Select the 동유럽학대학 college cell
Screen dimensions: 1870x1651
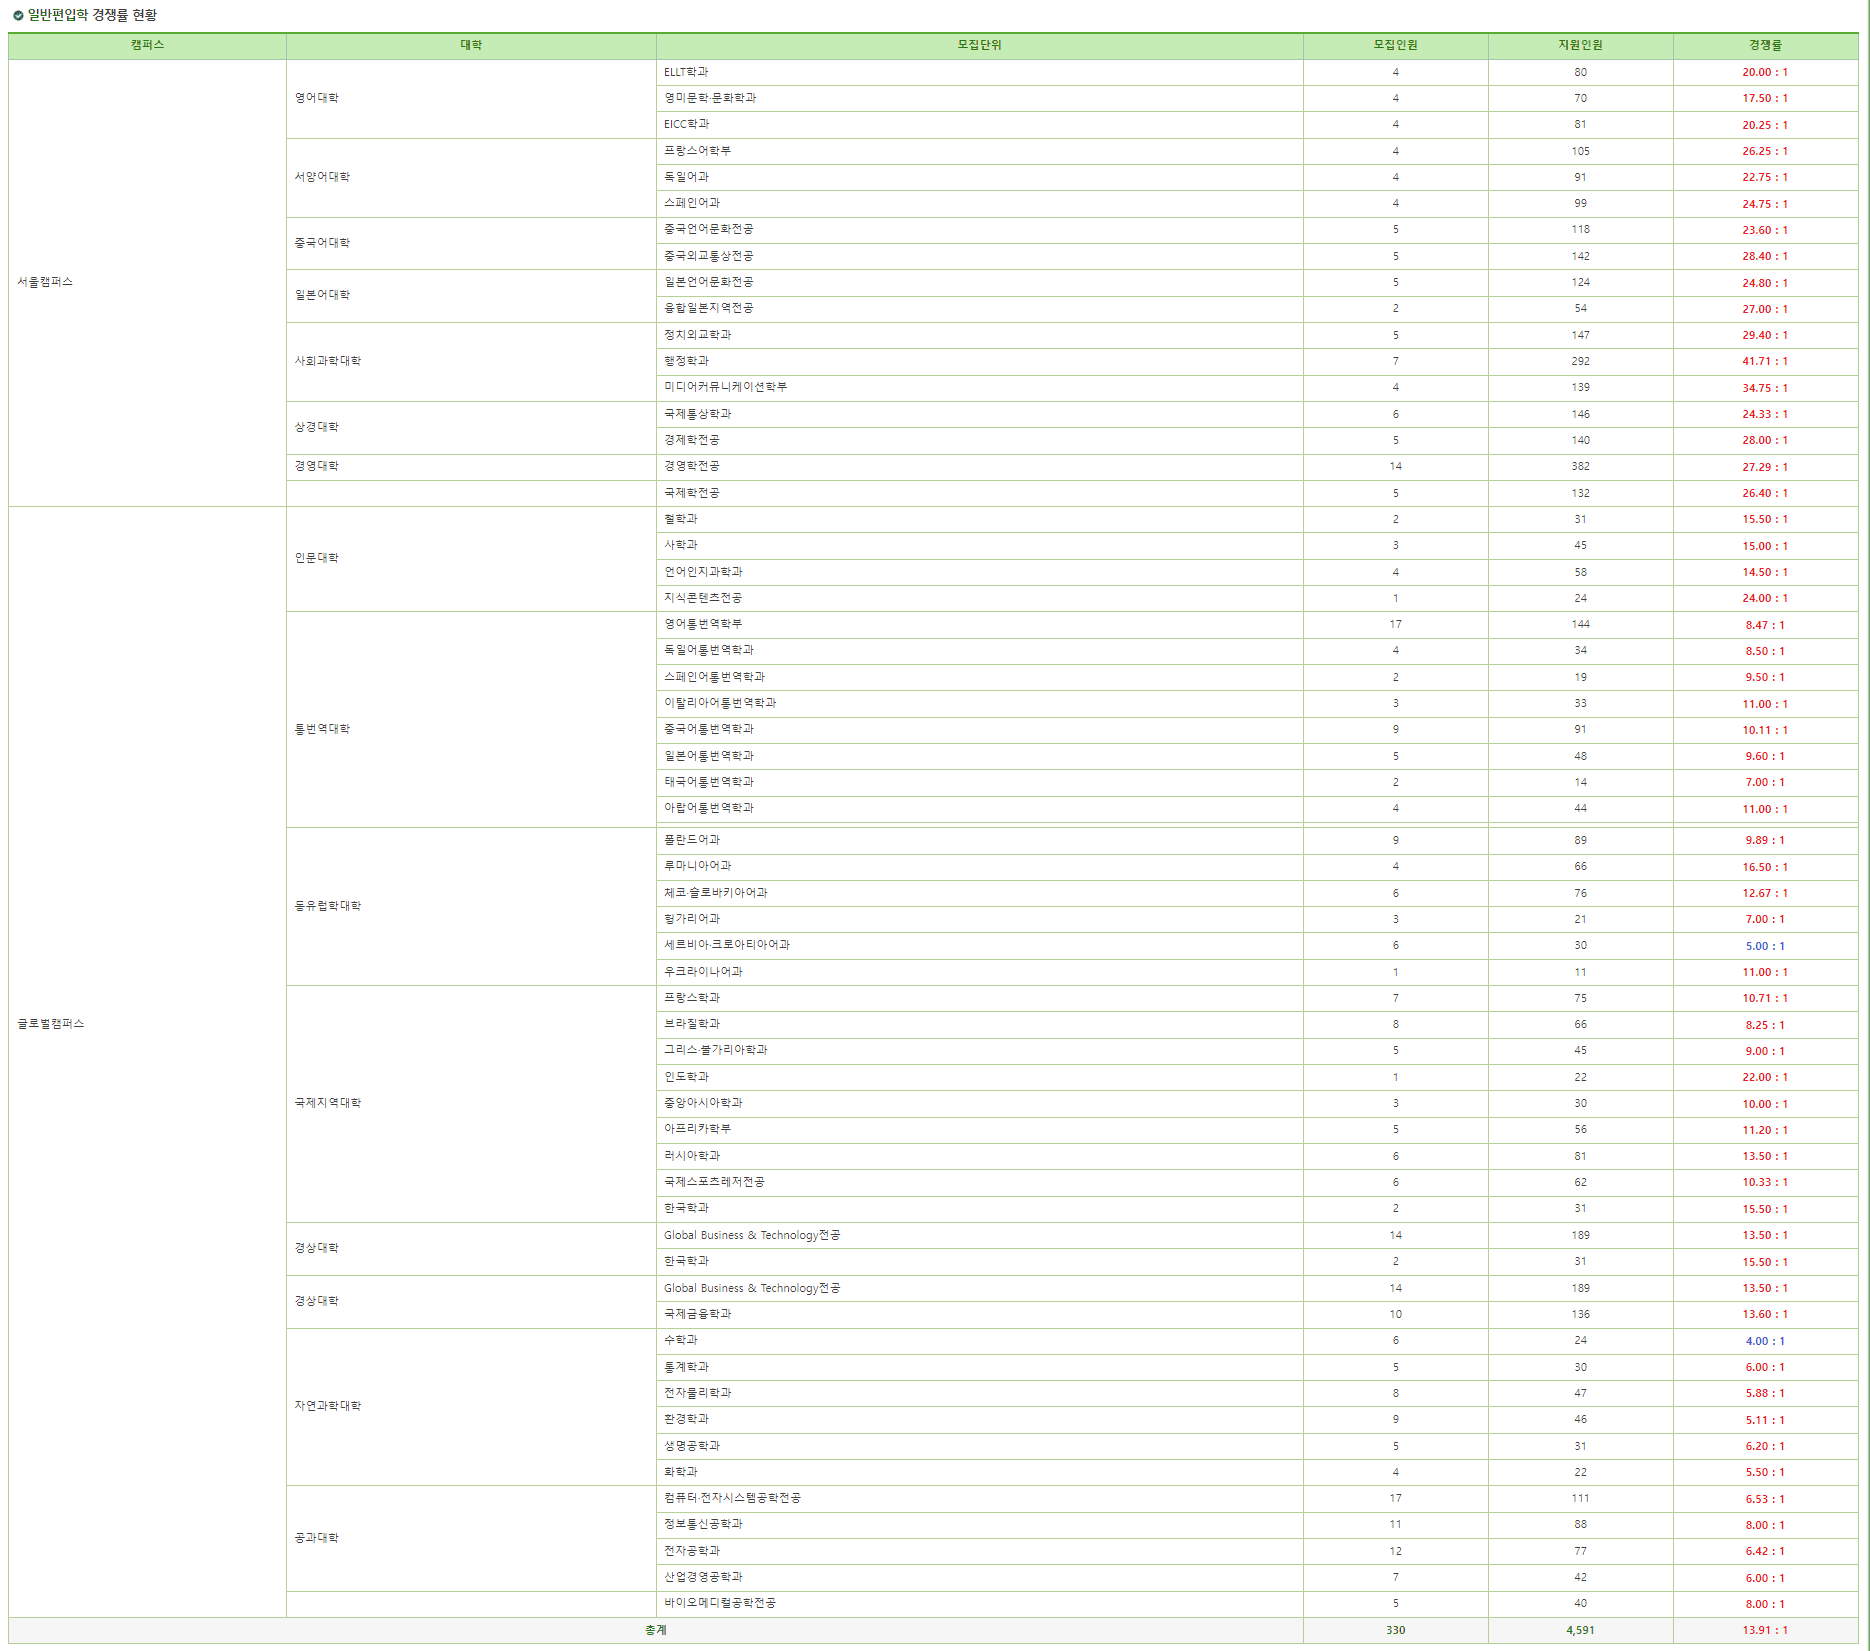[x=471, y=906]
